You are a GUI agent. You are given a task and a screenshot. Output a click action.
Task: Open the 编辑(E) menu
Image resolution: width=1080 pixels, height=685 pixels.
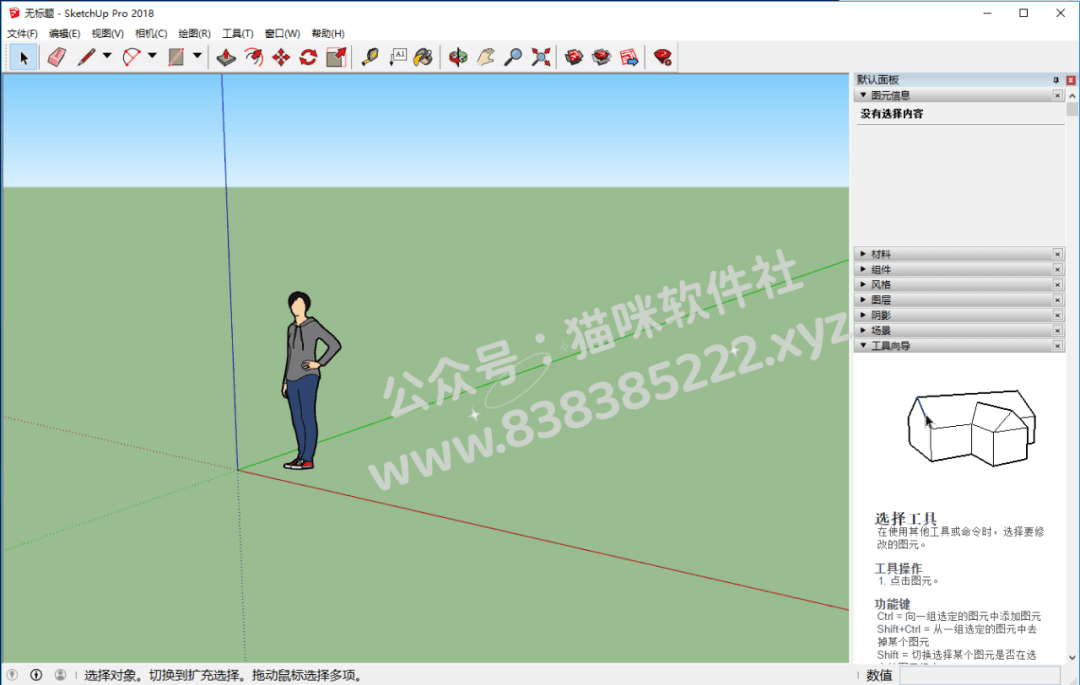click(x=64, y=33)
